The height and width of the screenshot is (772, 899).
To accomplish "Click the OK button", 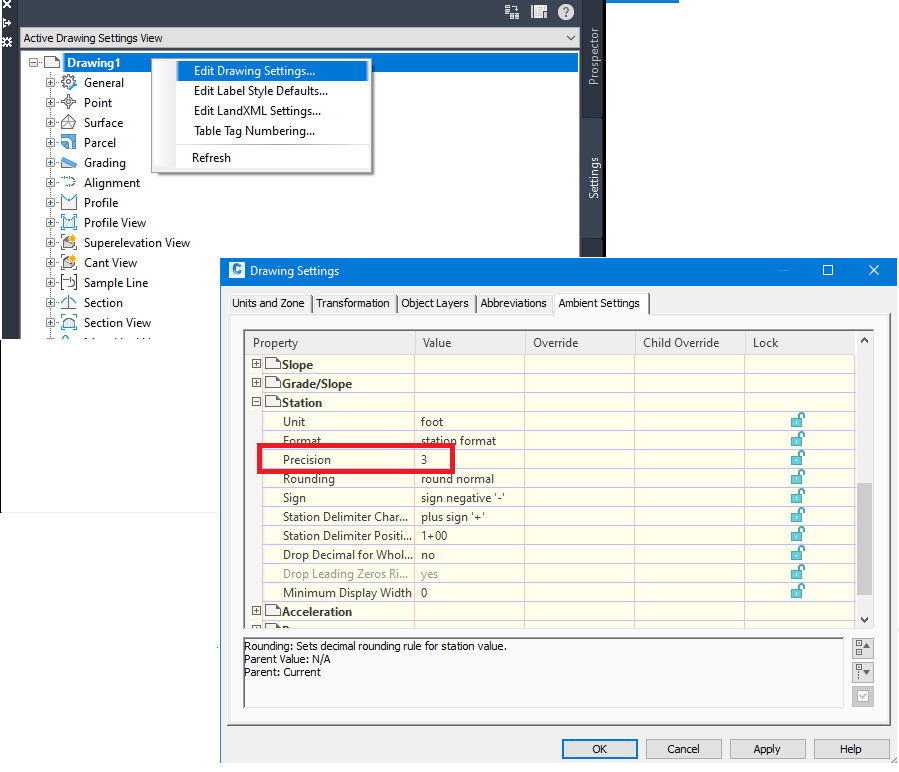I will 600,749.
